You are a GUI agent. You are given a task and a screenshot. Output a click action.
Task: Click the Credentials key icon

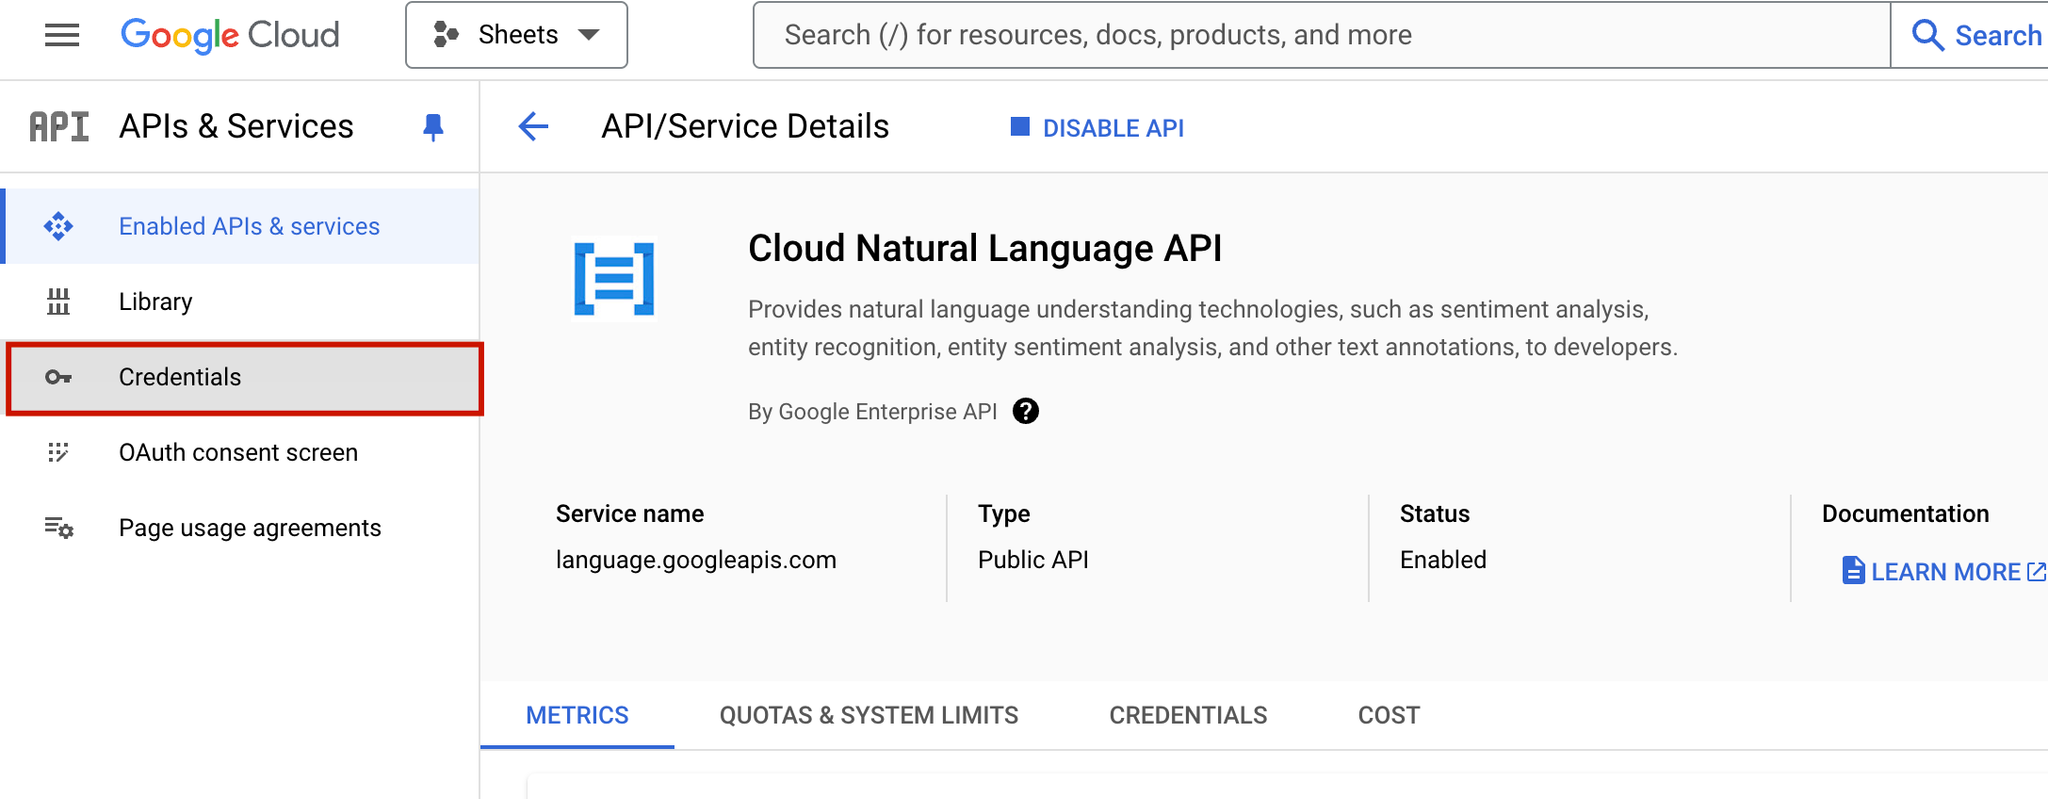coord(59,377)
